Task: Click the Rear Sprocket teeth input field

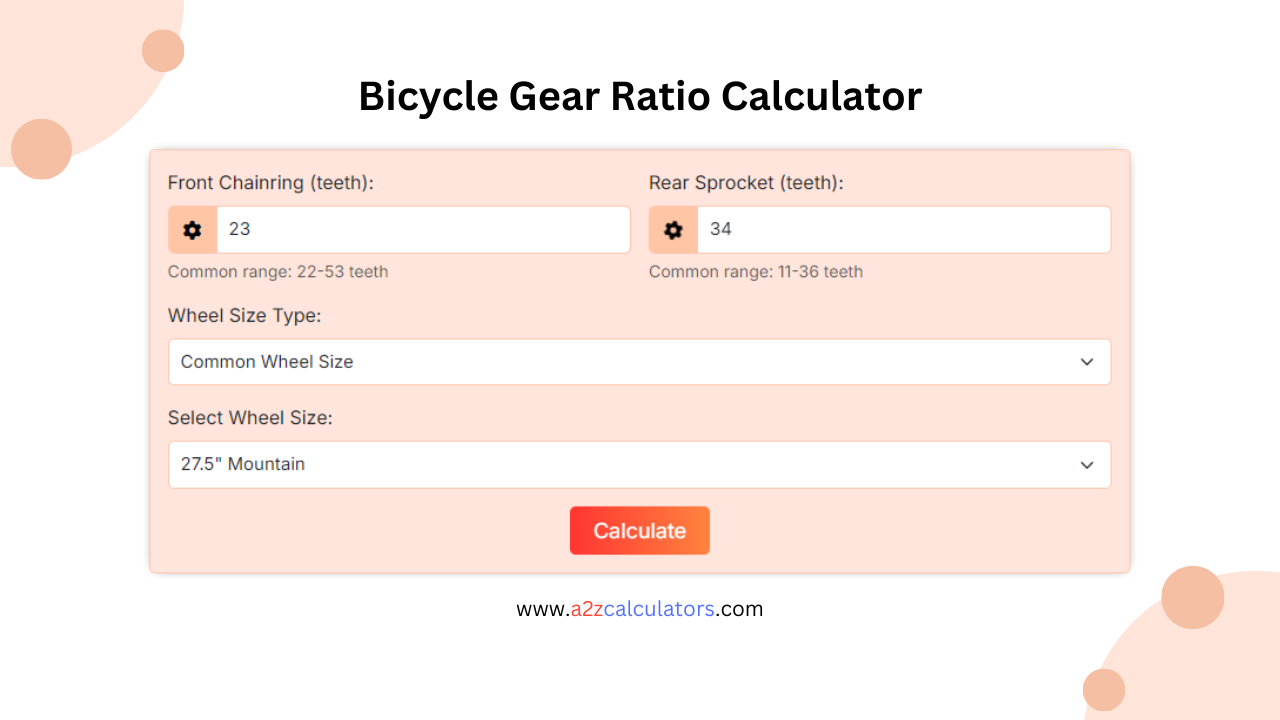Action: 900,229
